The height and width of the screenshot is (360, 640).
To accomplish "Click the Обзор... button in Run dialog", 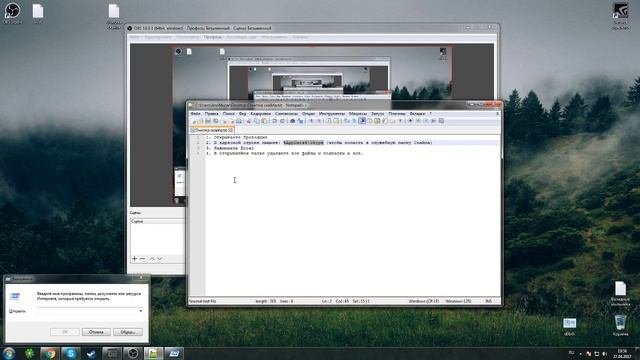I will (x=128, y=332).
